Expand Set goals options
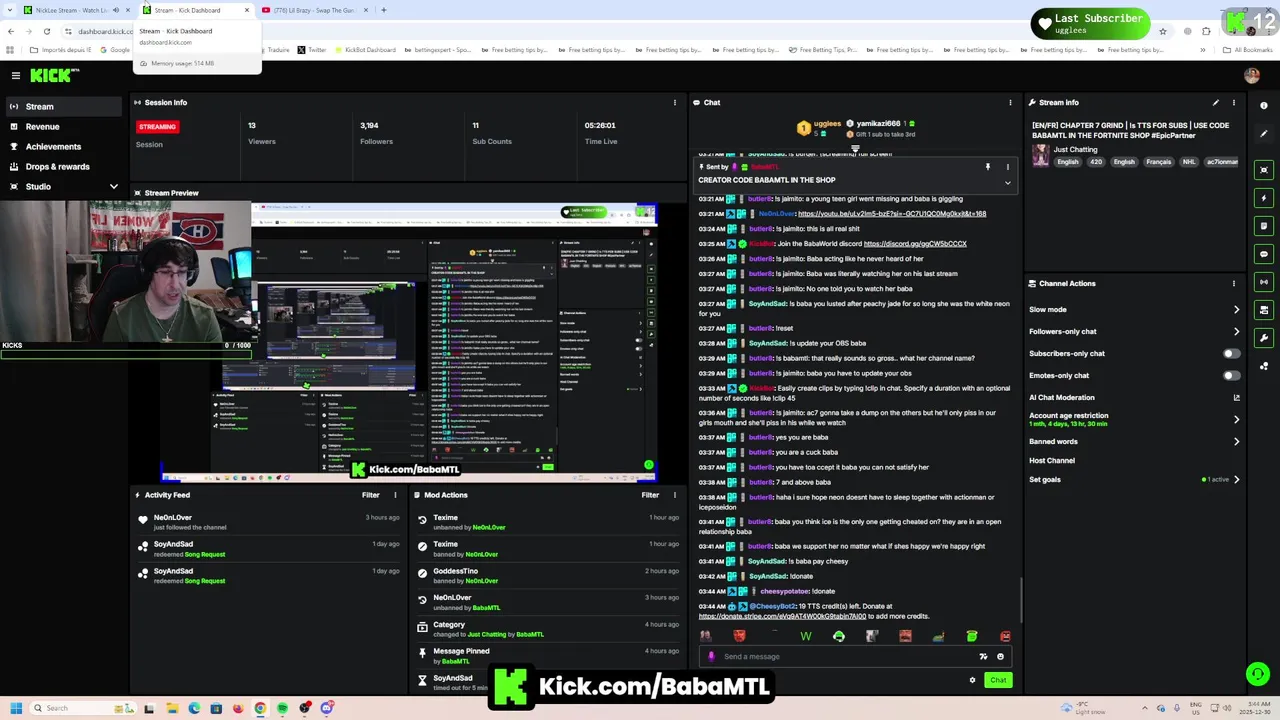The image size is (1280, 720). (x=1237, y=479)
